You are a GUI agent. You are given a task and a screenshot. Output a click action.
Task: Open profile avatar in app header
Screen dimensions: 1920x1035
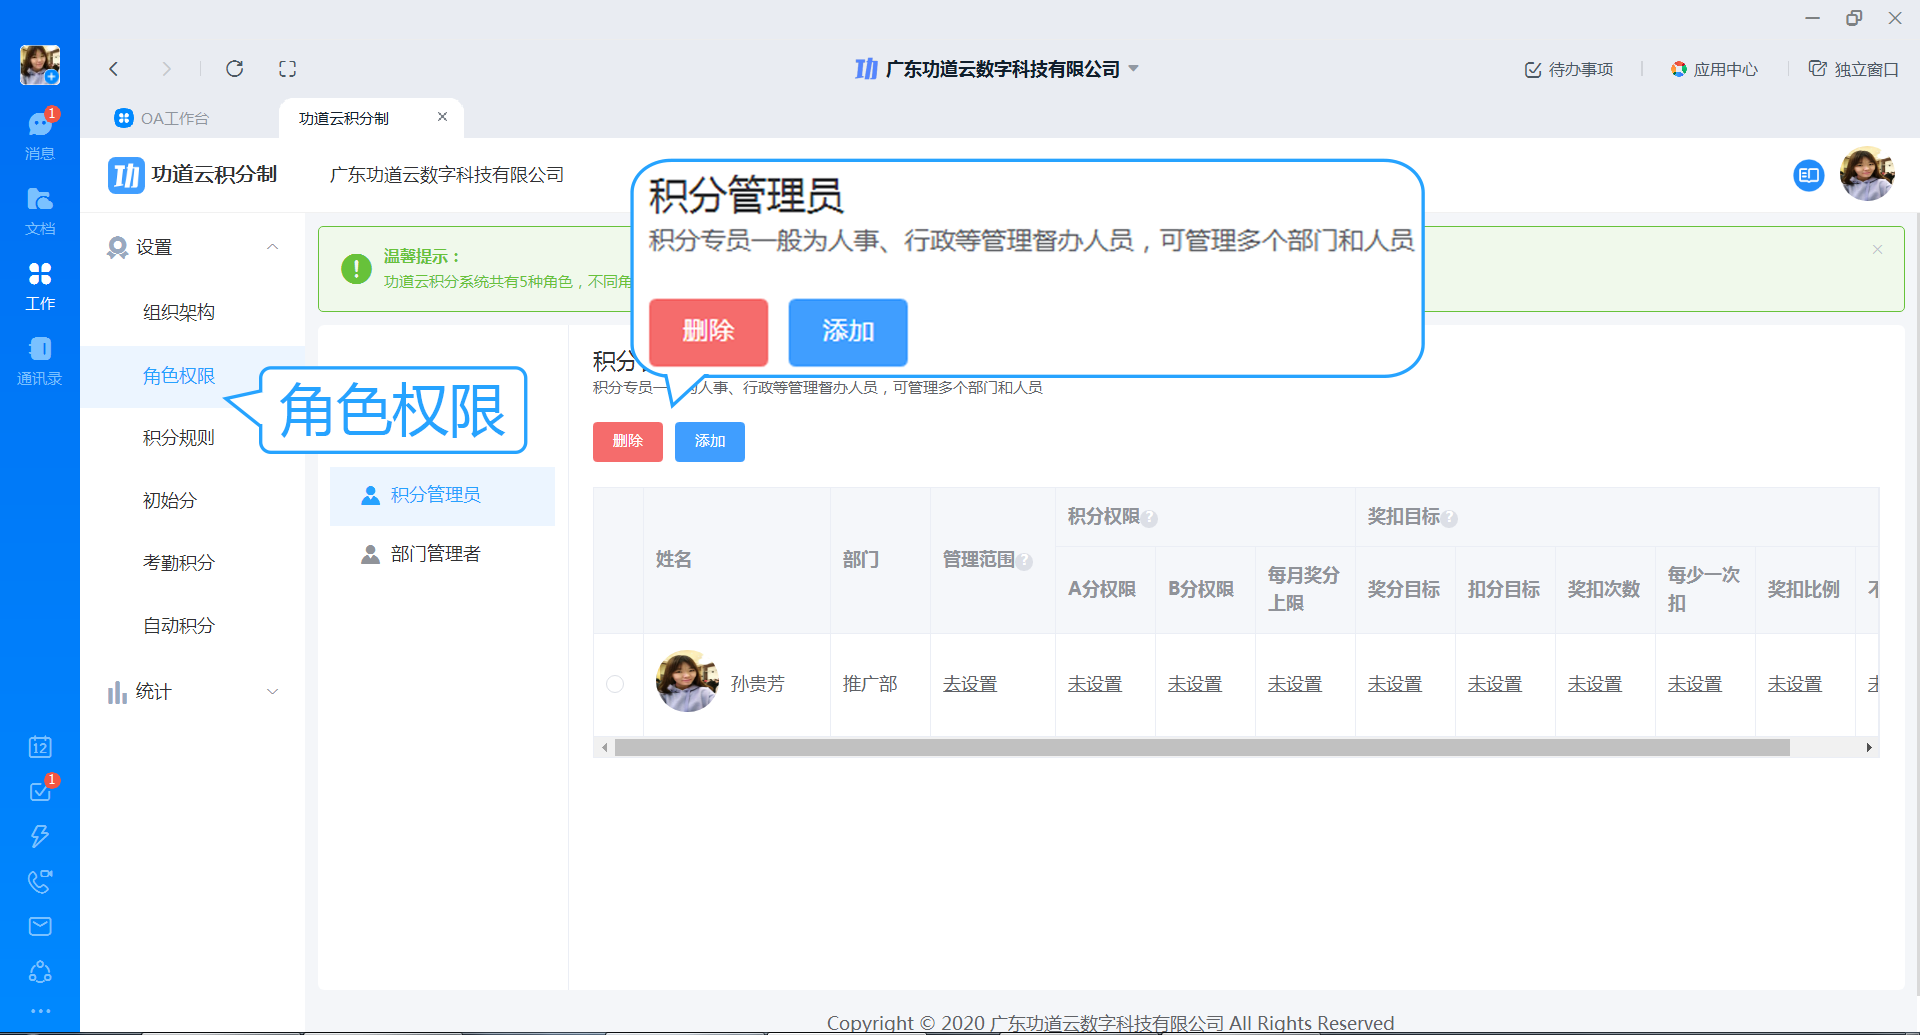[x=1867, y=174]
